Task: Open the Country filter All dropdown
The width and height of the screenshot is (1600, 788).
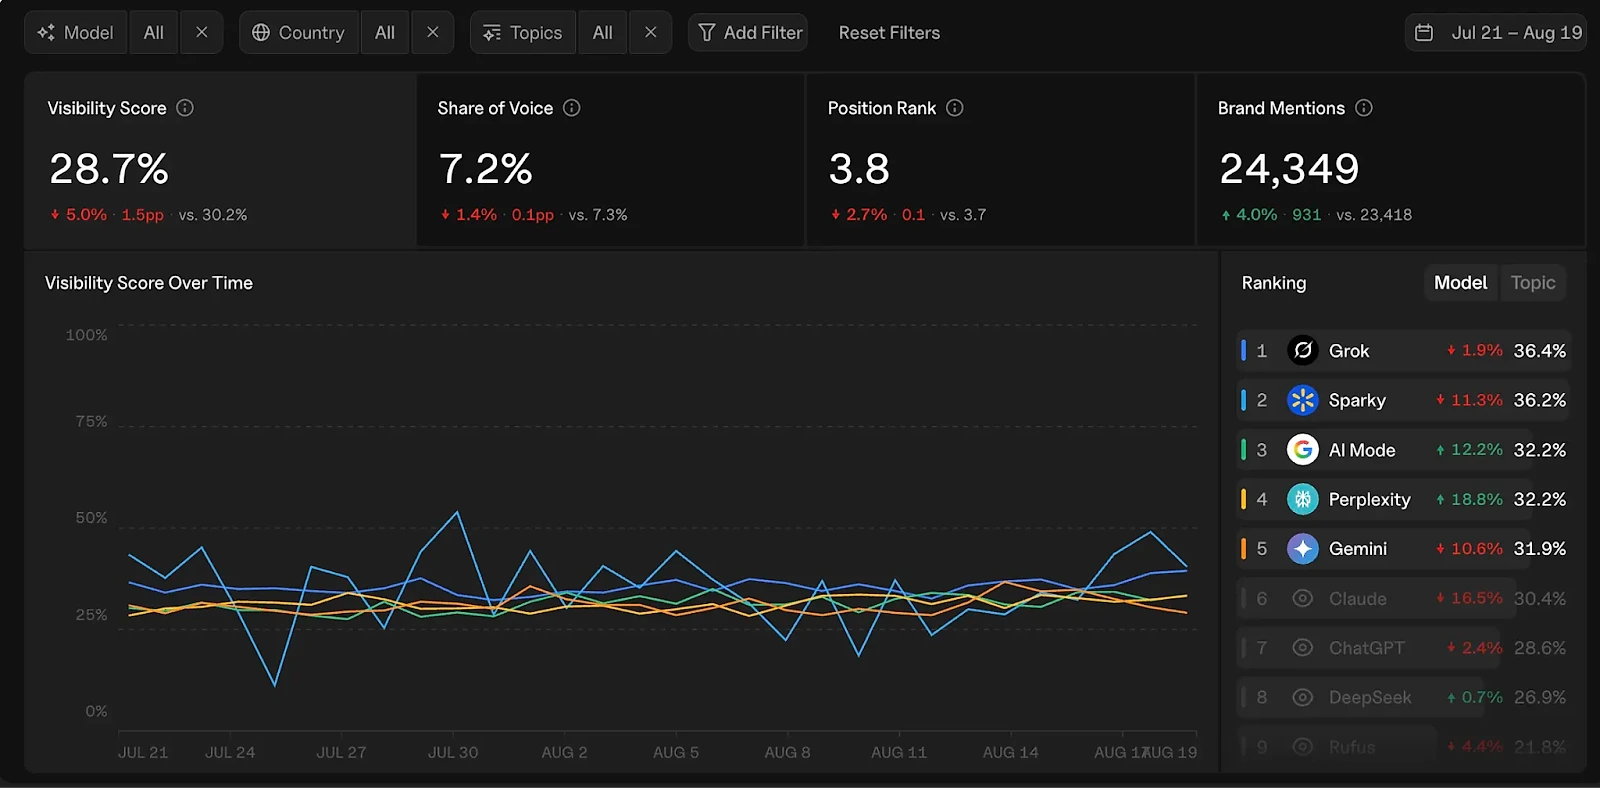Action: (x=385, y=33)
